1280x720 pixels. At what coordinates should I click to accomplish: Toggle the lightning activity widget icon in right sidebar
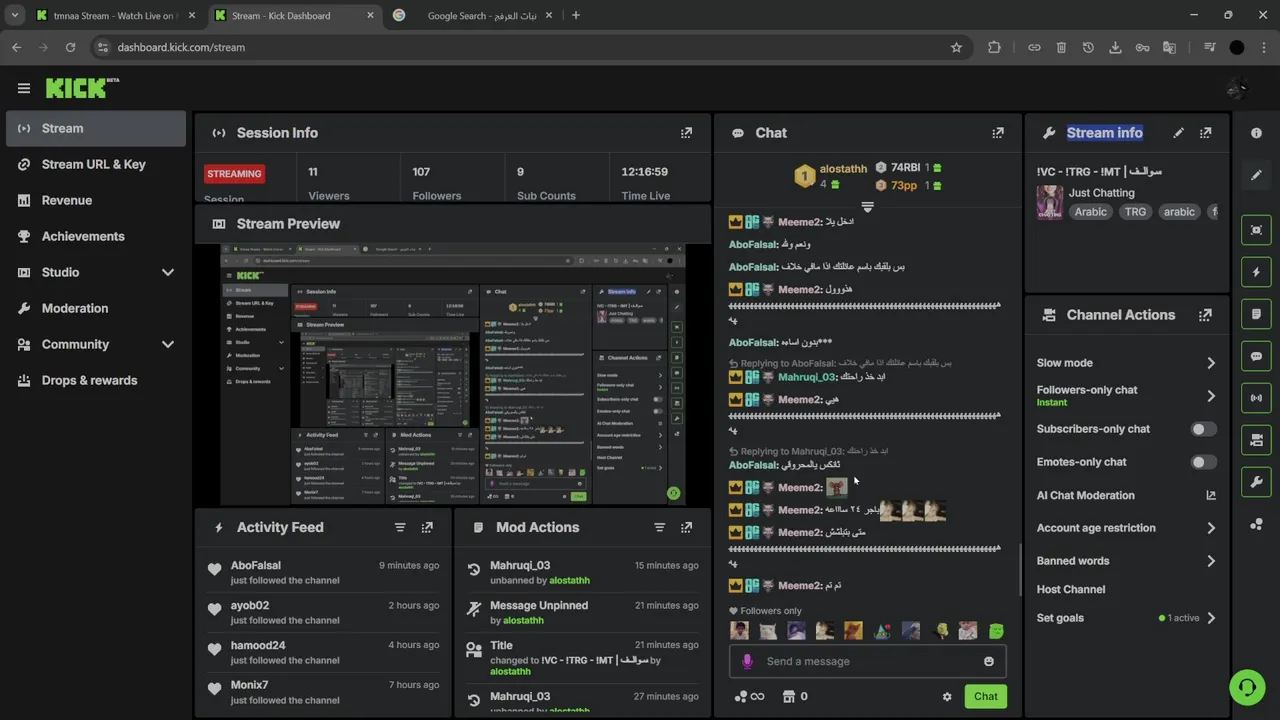pos(1256,272)
